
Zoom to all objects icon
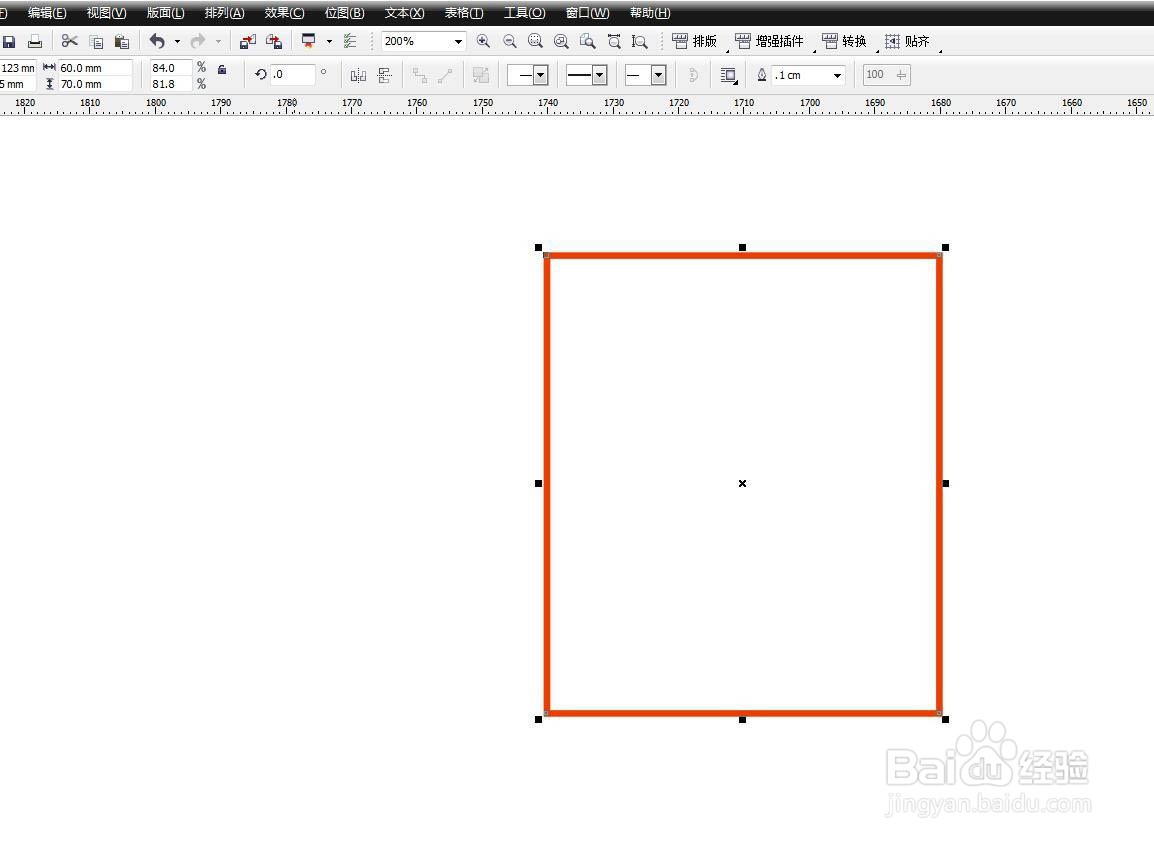pos(561,41)
